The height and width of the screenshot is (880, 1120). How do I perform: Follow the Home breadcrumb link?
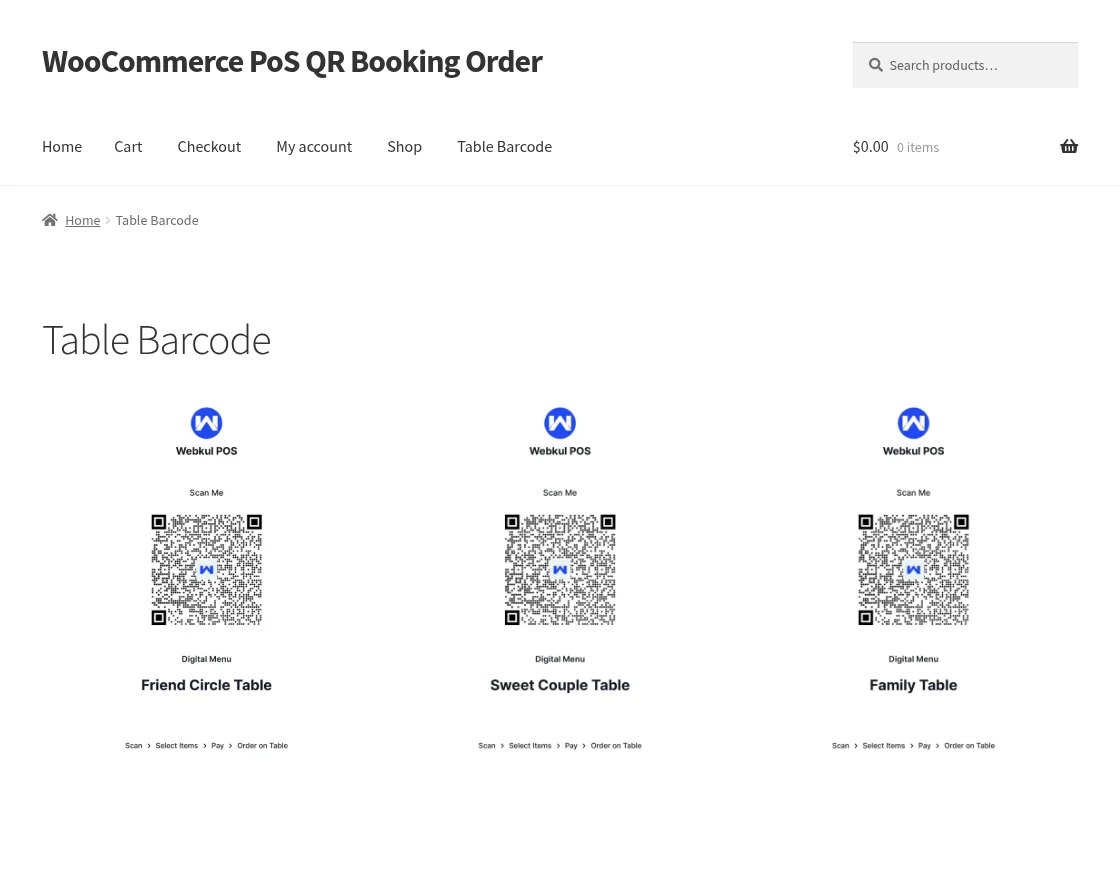click(83, 220)
